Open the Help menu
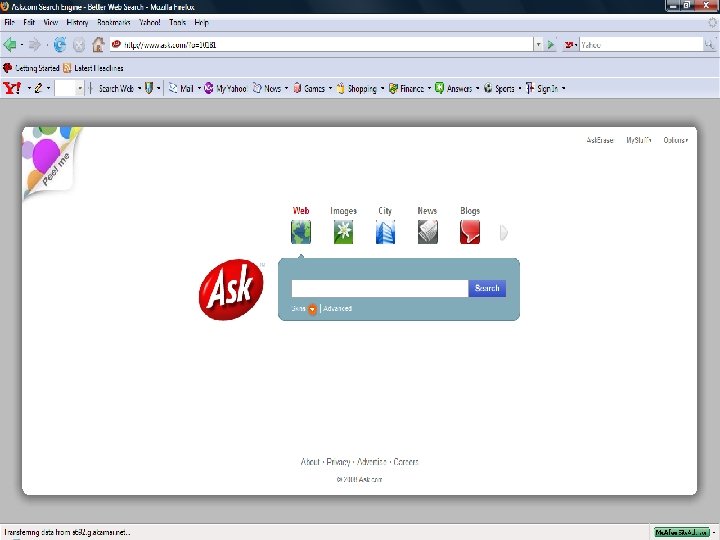 click(201, 22)
